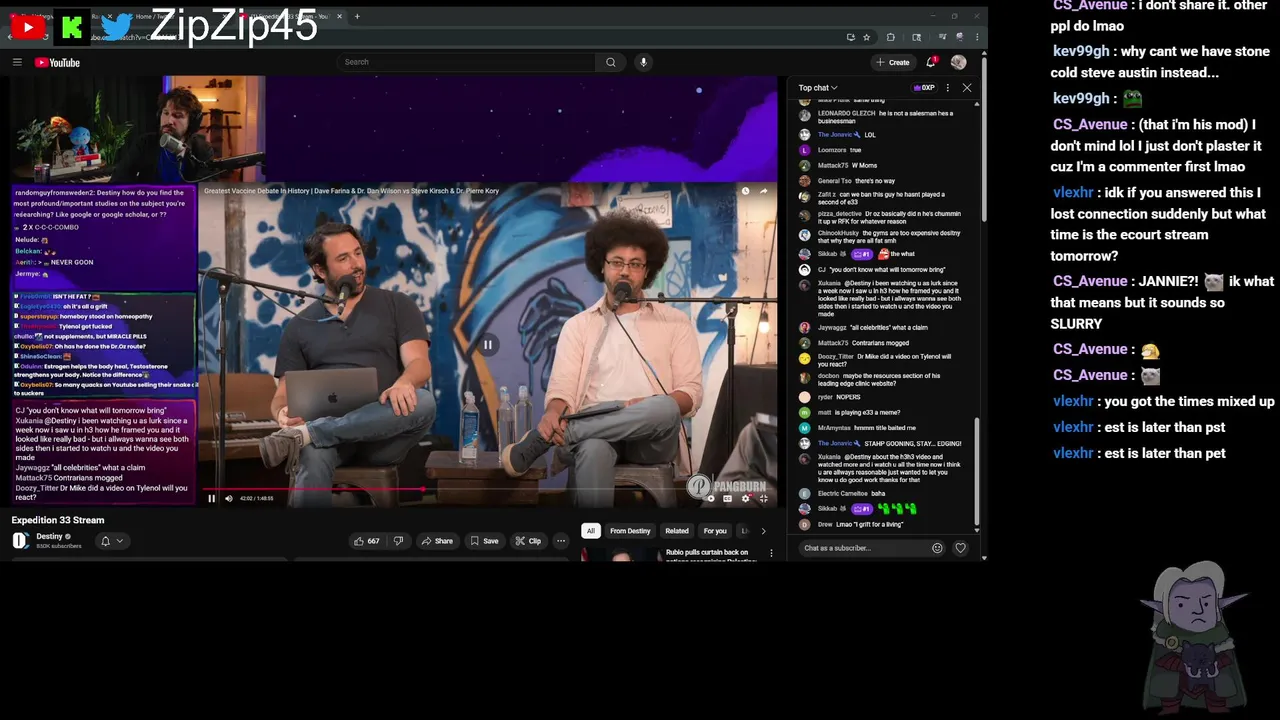The height and width of the screenshot is (720, 1280).
Task: Clip the video with the Clip button
Action: 528,541
